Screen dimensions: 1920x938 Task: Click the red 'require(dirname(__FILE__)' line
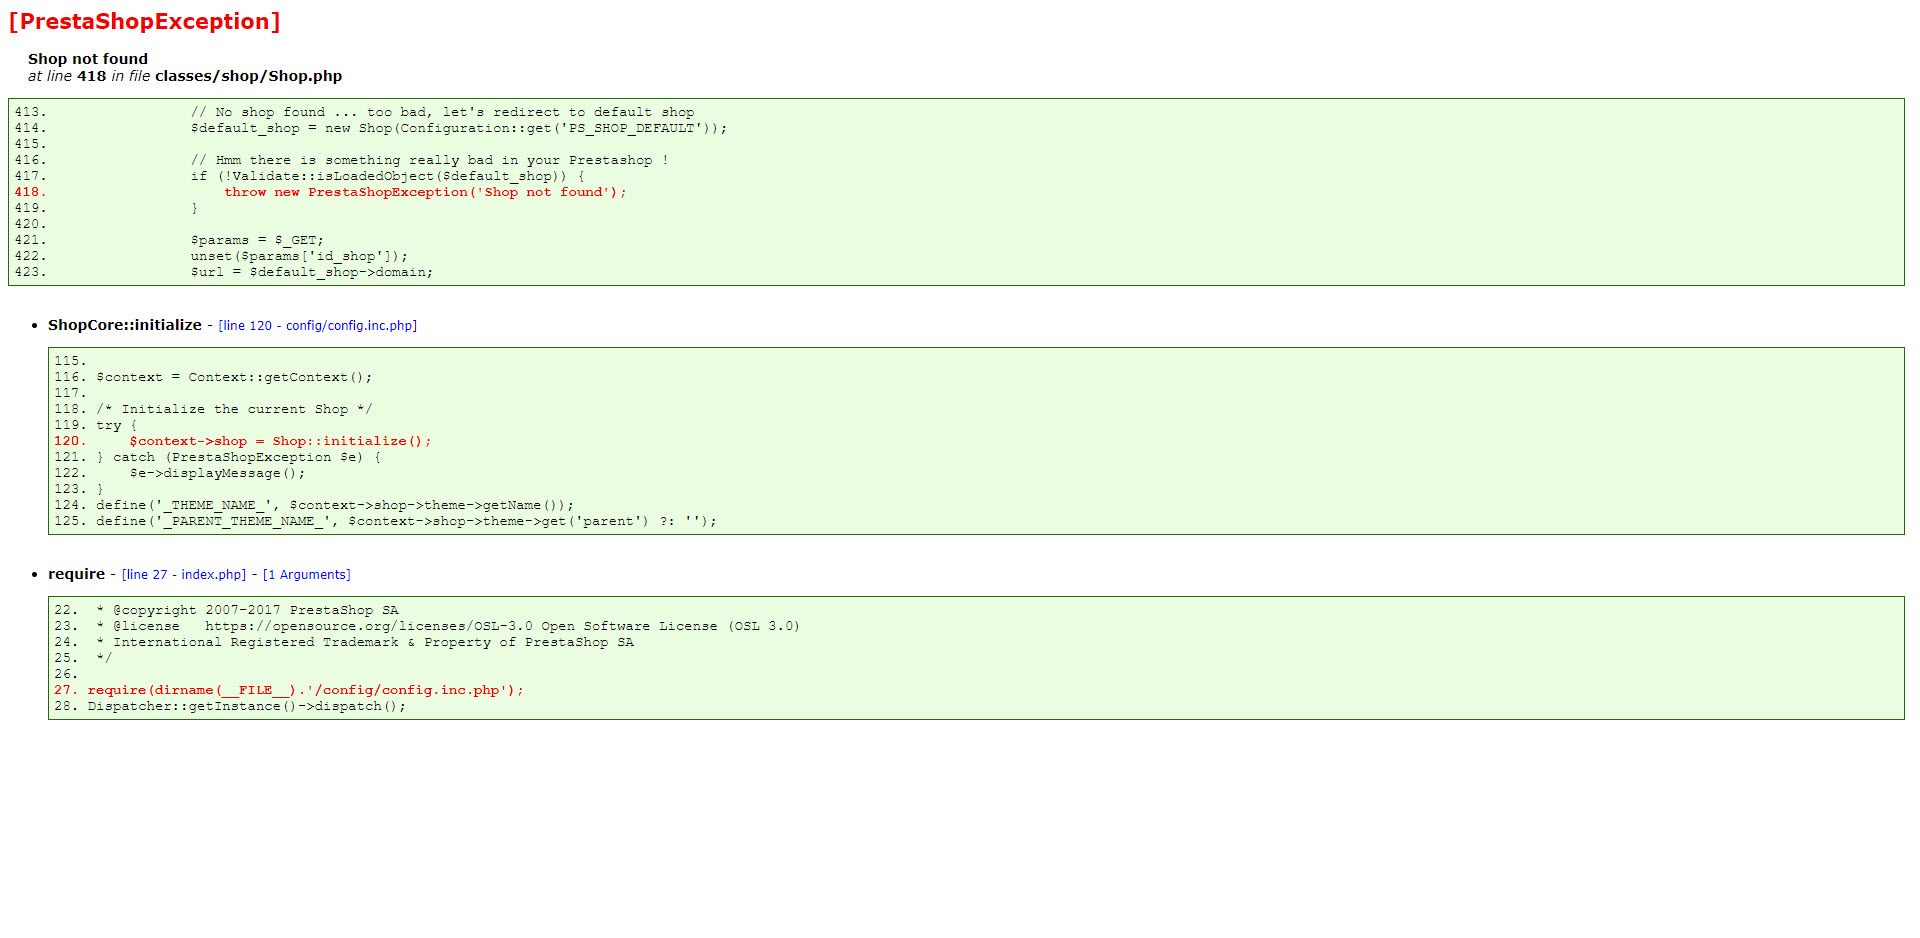pyautogui.click(x=305, y=690)
